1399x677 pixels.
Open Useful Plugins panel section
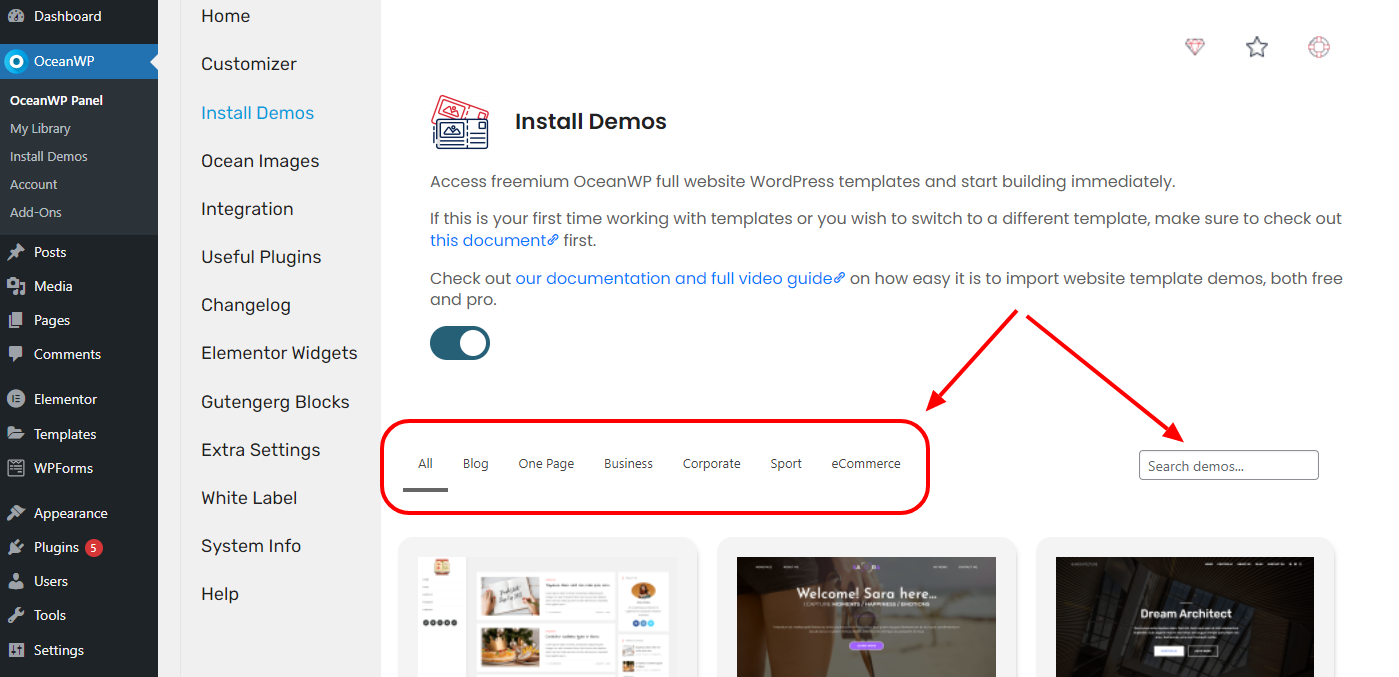pyautogui.click(x=261, y=257)
